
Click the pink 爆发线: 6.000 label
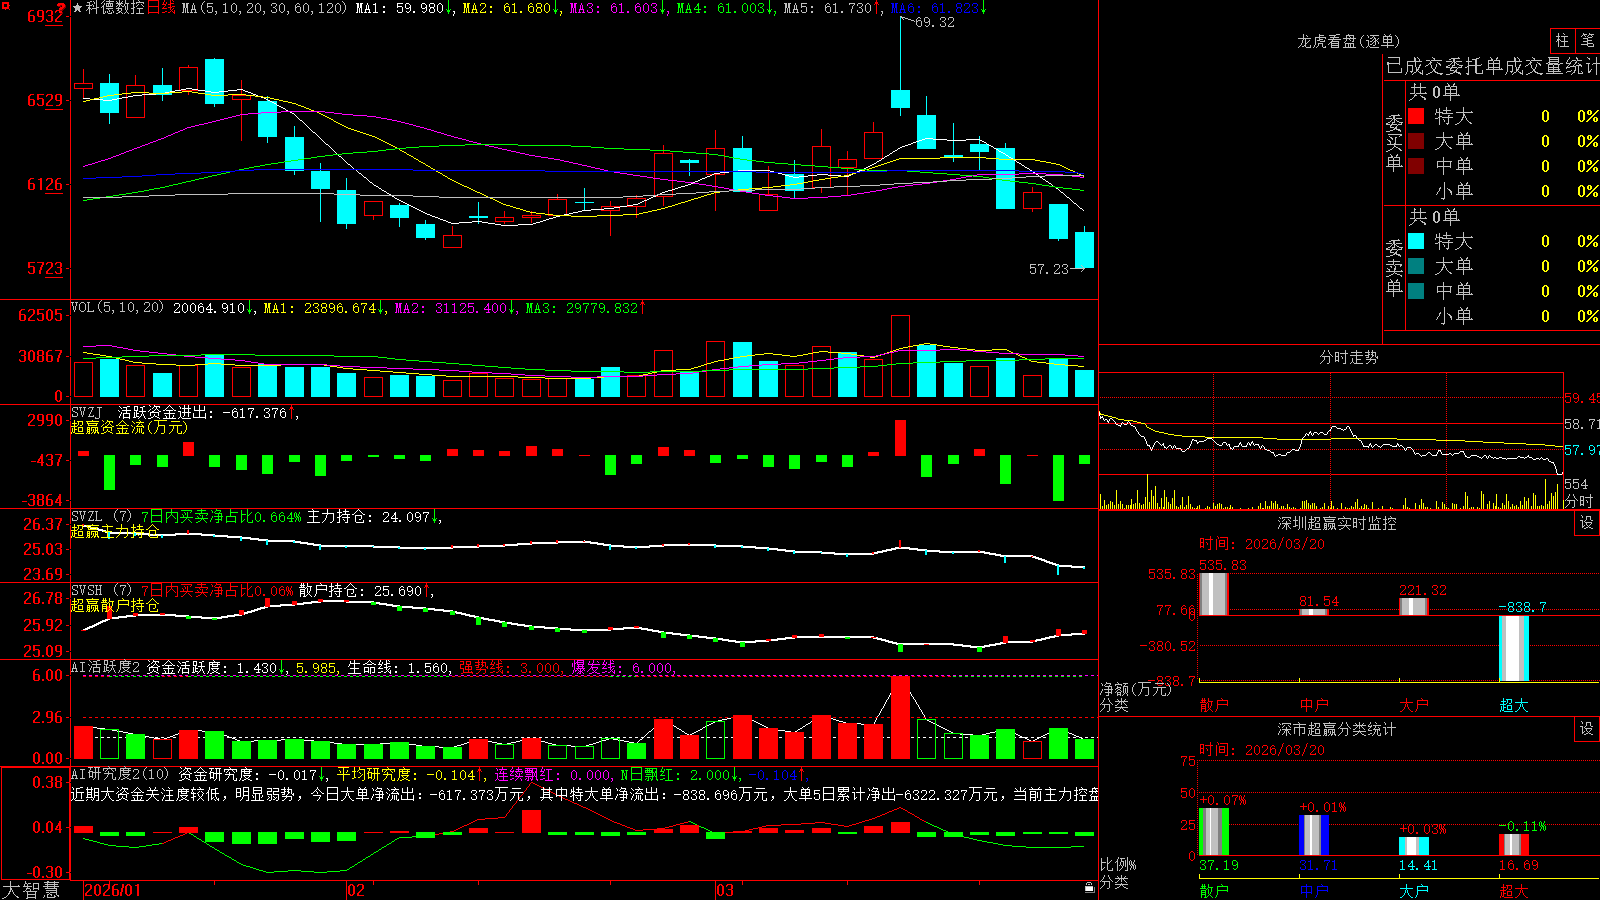point(622,667)
